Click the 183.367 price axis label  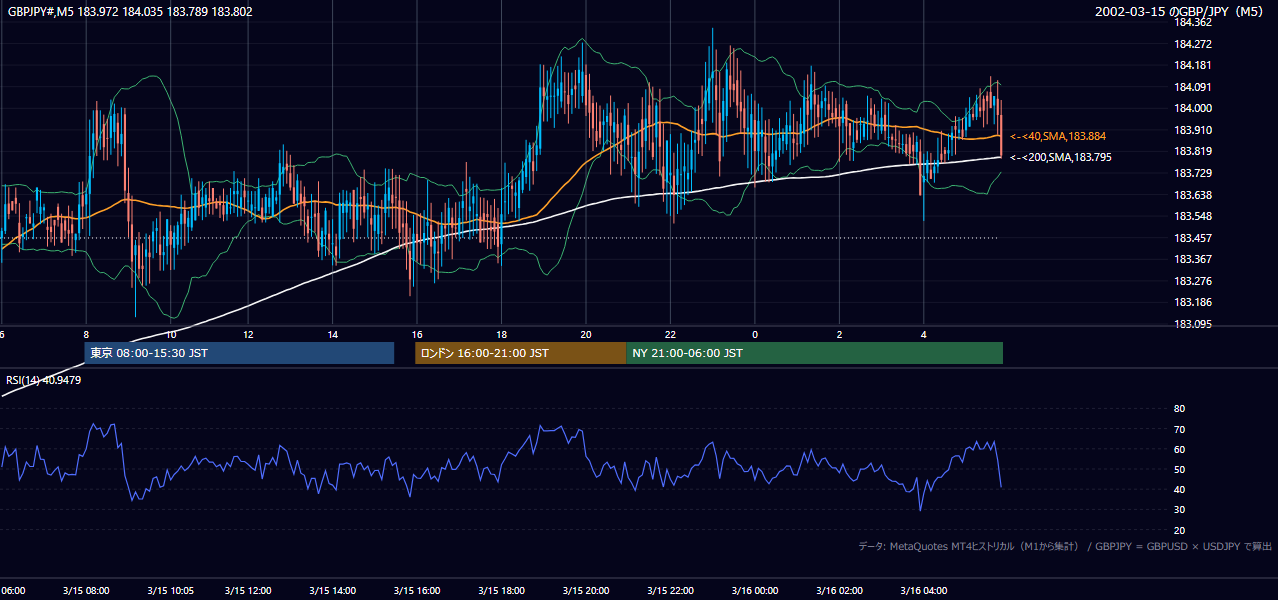(x=1193, y=259)
